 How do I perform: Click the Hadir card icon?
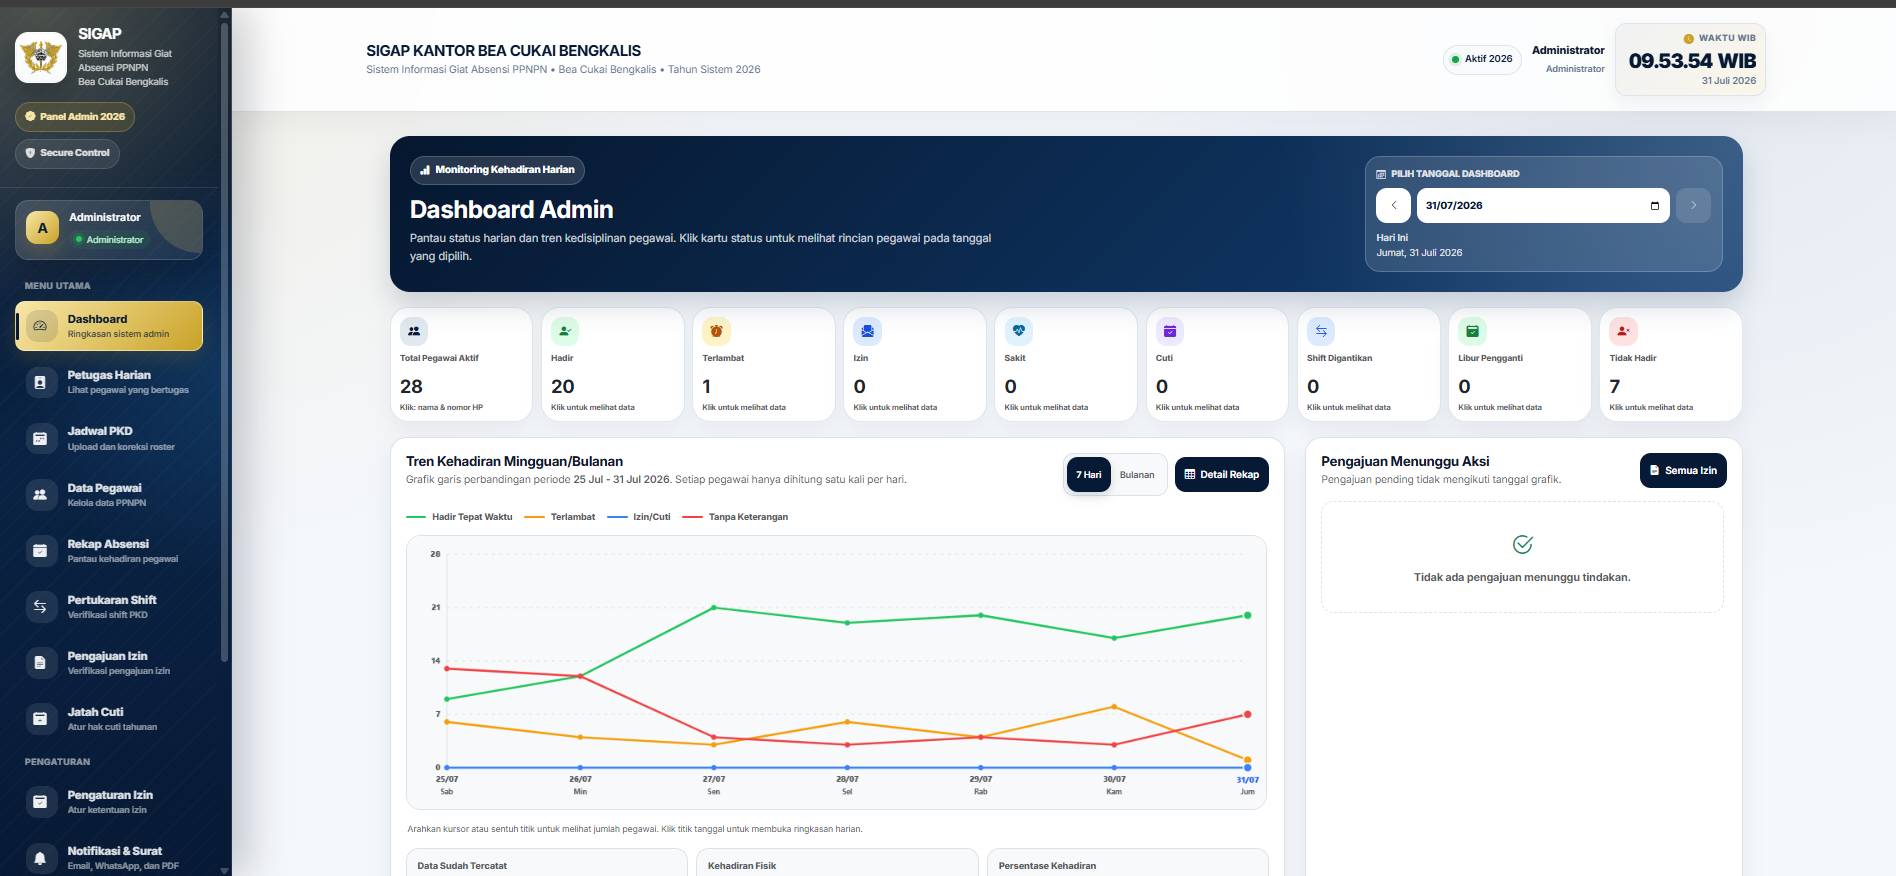click(x=565, y=331)
